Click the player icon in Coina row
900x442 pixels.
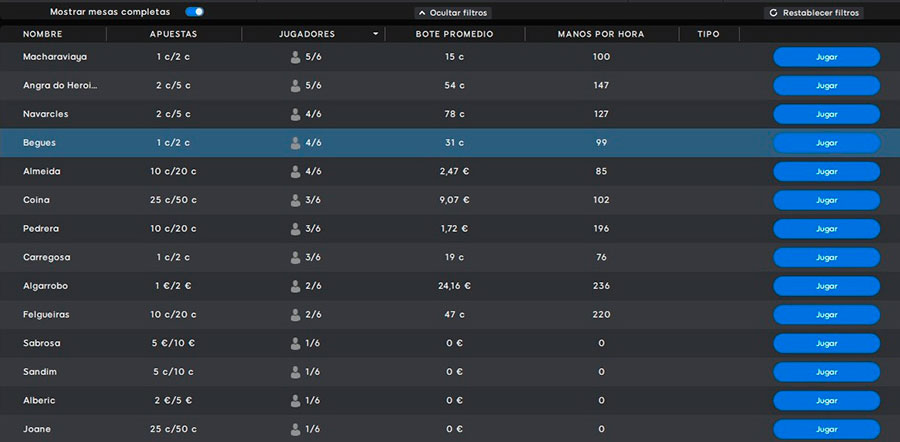(295, 201)
